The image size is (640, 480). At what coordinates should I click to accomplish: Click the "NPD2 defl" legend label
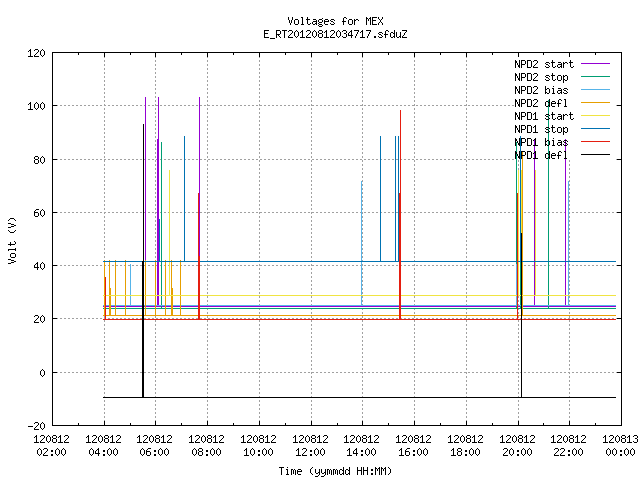click(541, 103)
